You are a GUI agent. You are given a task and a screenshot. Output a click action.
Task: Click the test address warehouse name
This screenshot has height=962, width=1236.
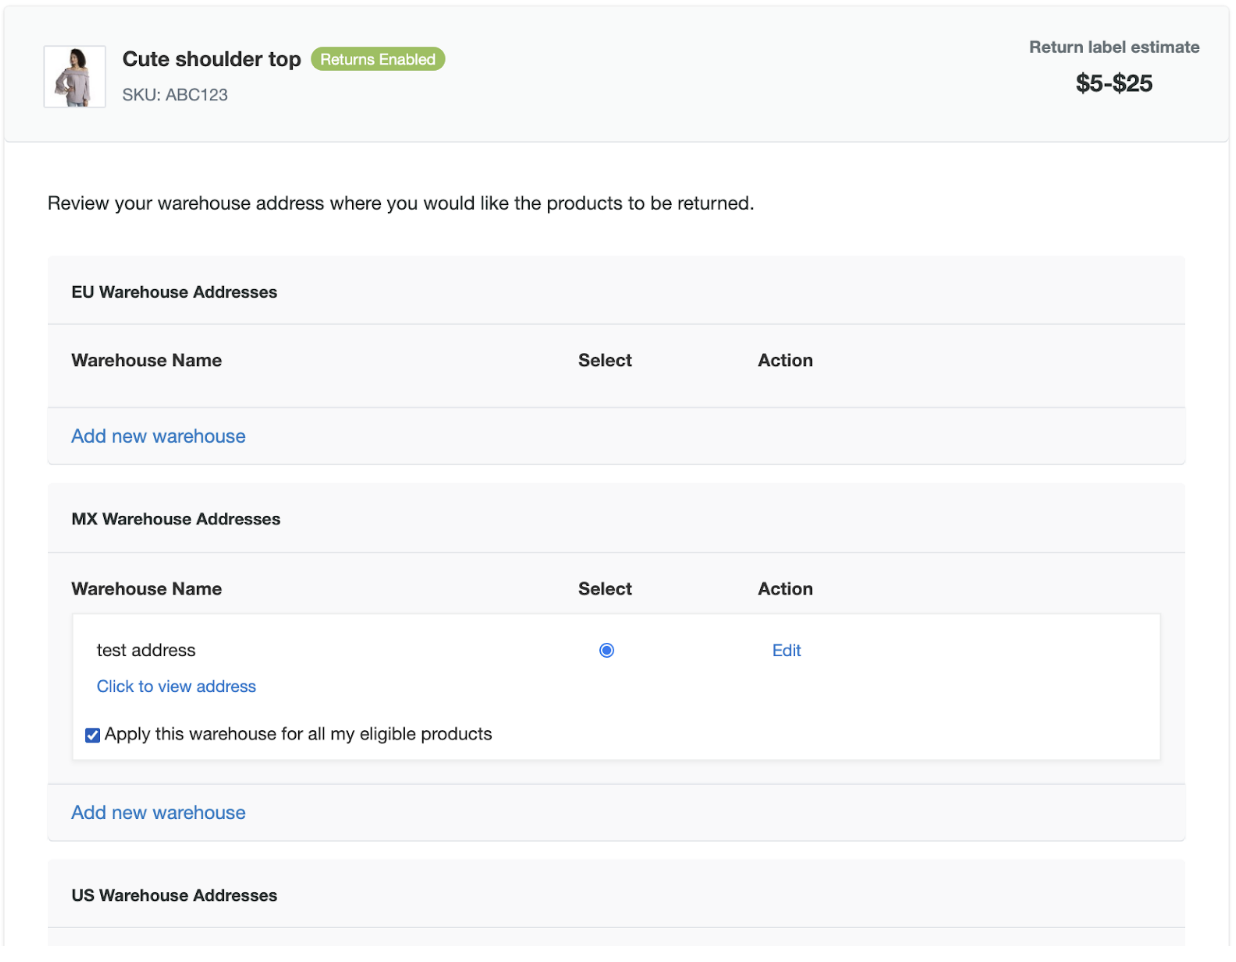coord(146,651)
